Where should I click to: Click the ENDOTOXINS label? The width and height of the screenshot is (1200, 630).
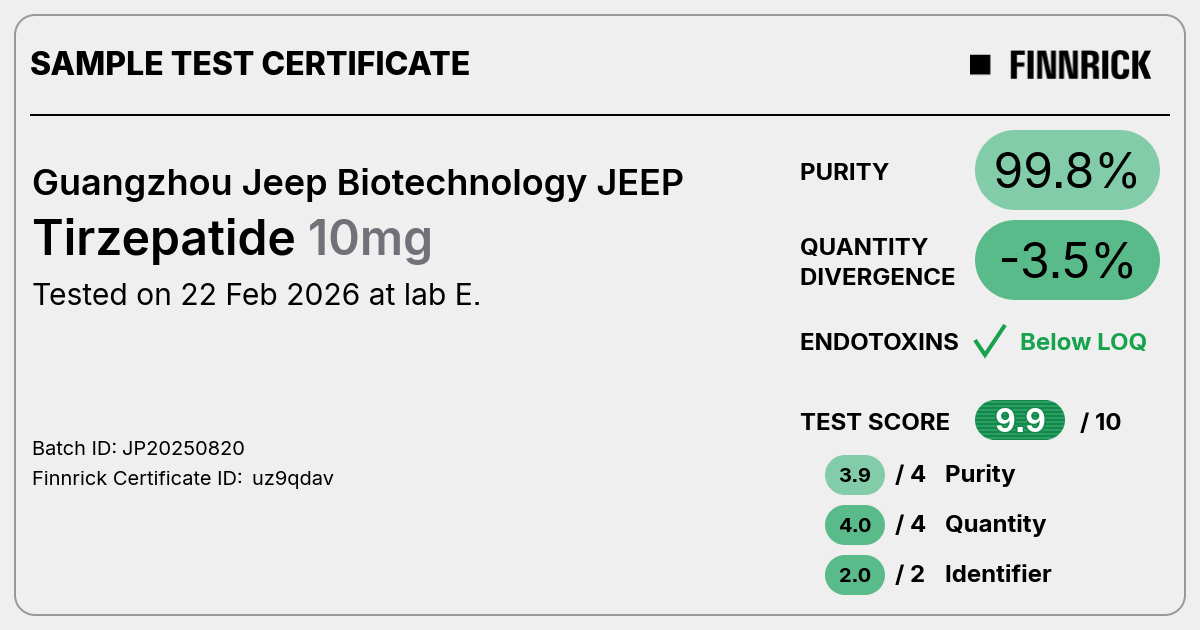[880, 342]
